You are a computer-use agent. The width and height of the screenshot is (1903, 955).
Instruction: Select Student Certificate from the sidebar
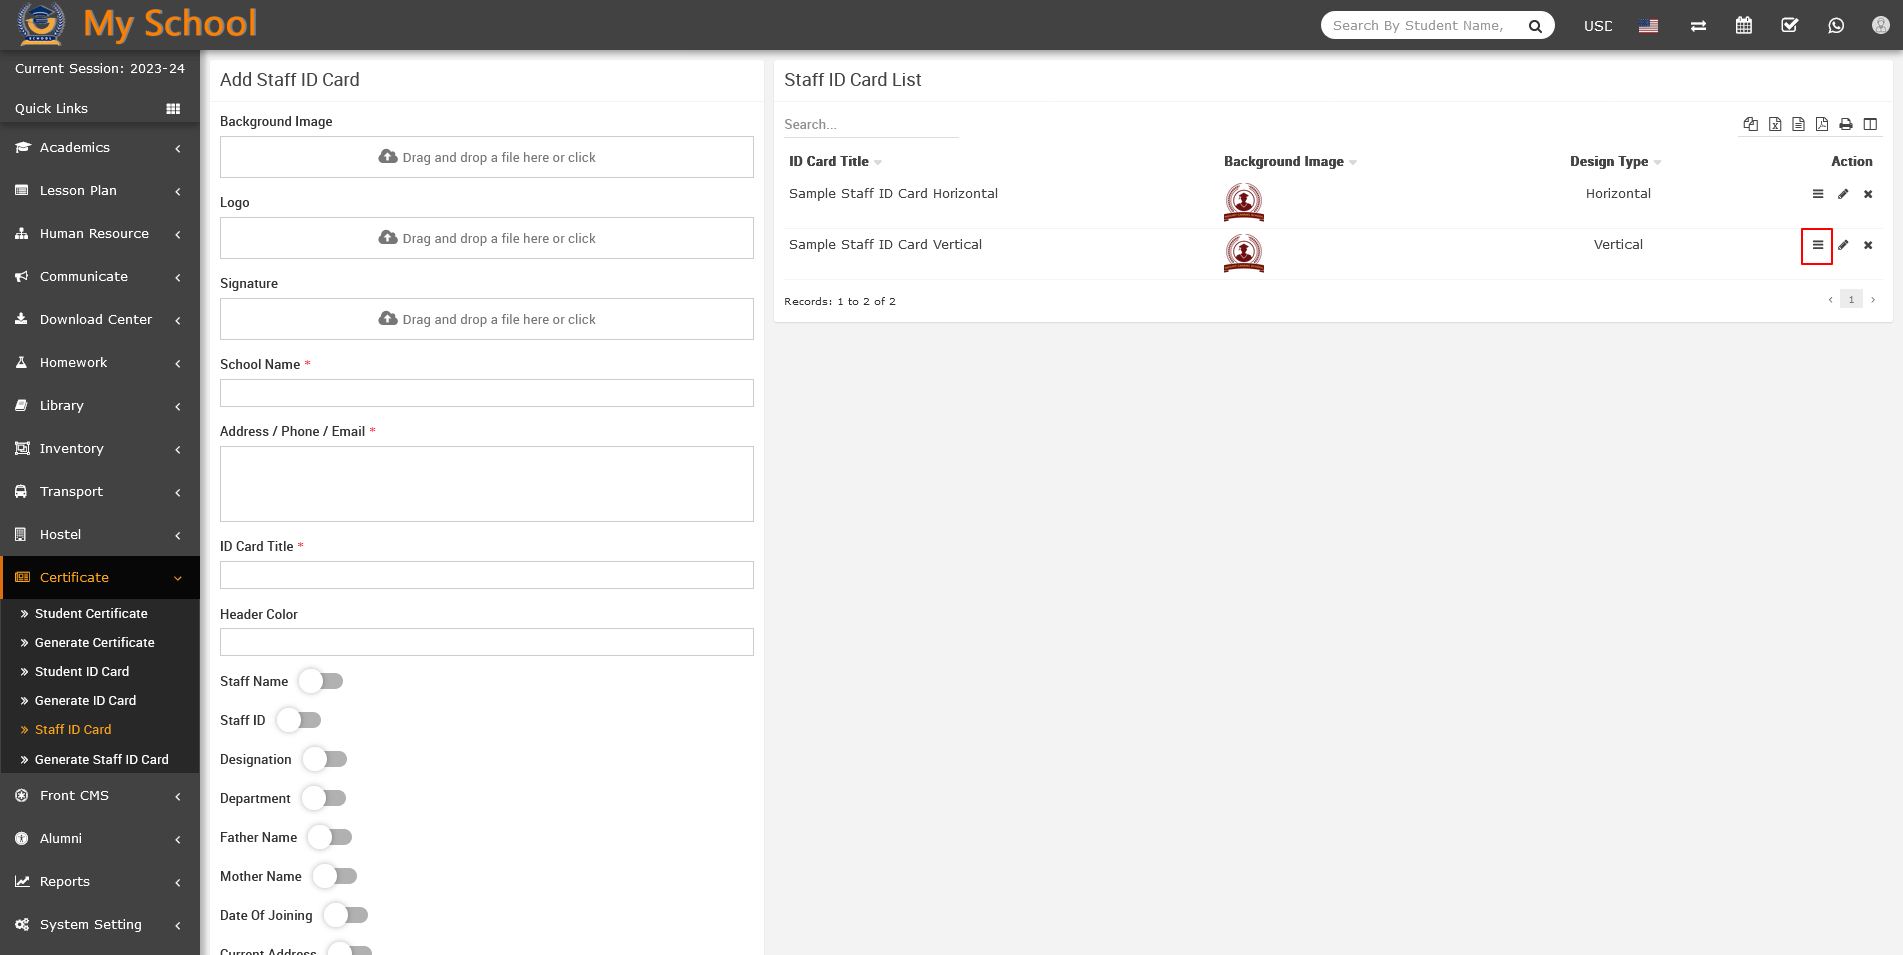pyautogui.click(x=91, y=613)
